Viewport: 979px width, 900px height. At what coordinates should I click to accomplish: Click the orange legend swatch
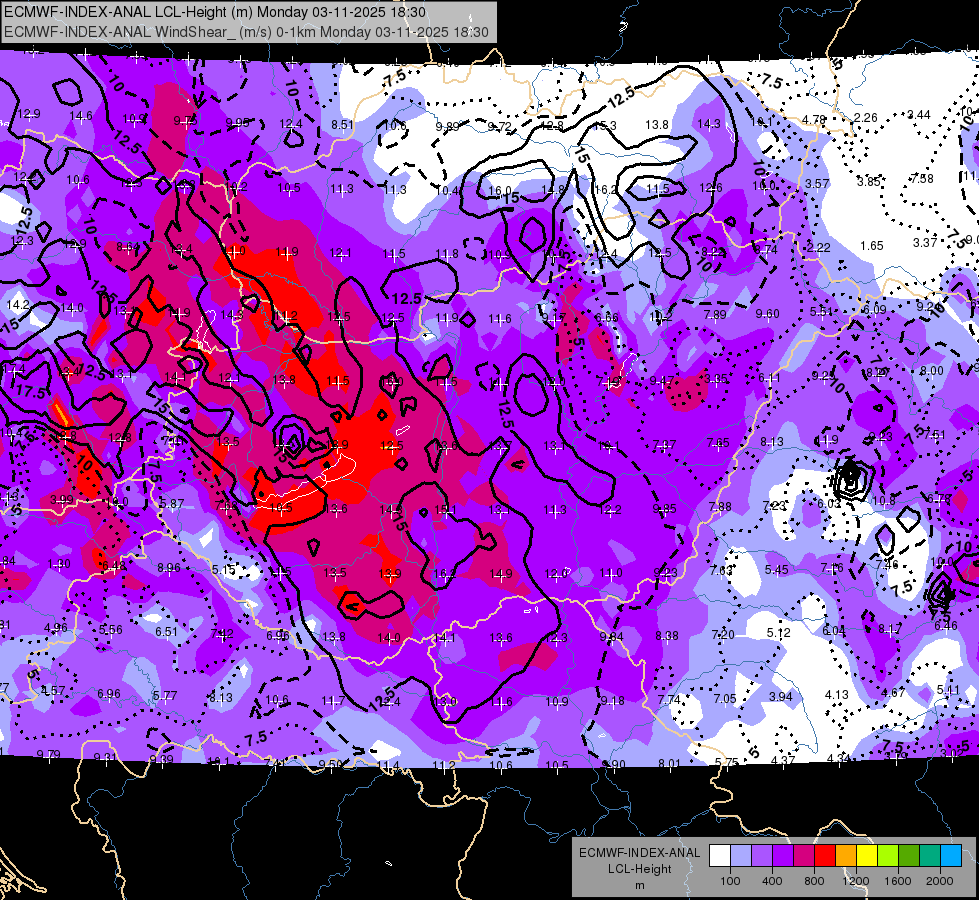point(846,856)
